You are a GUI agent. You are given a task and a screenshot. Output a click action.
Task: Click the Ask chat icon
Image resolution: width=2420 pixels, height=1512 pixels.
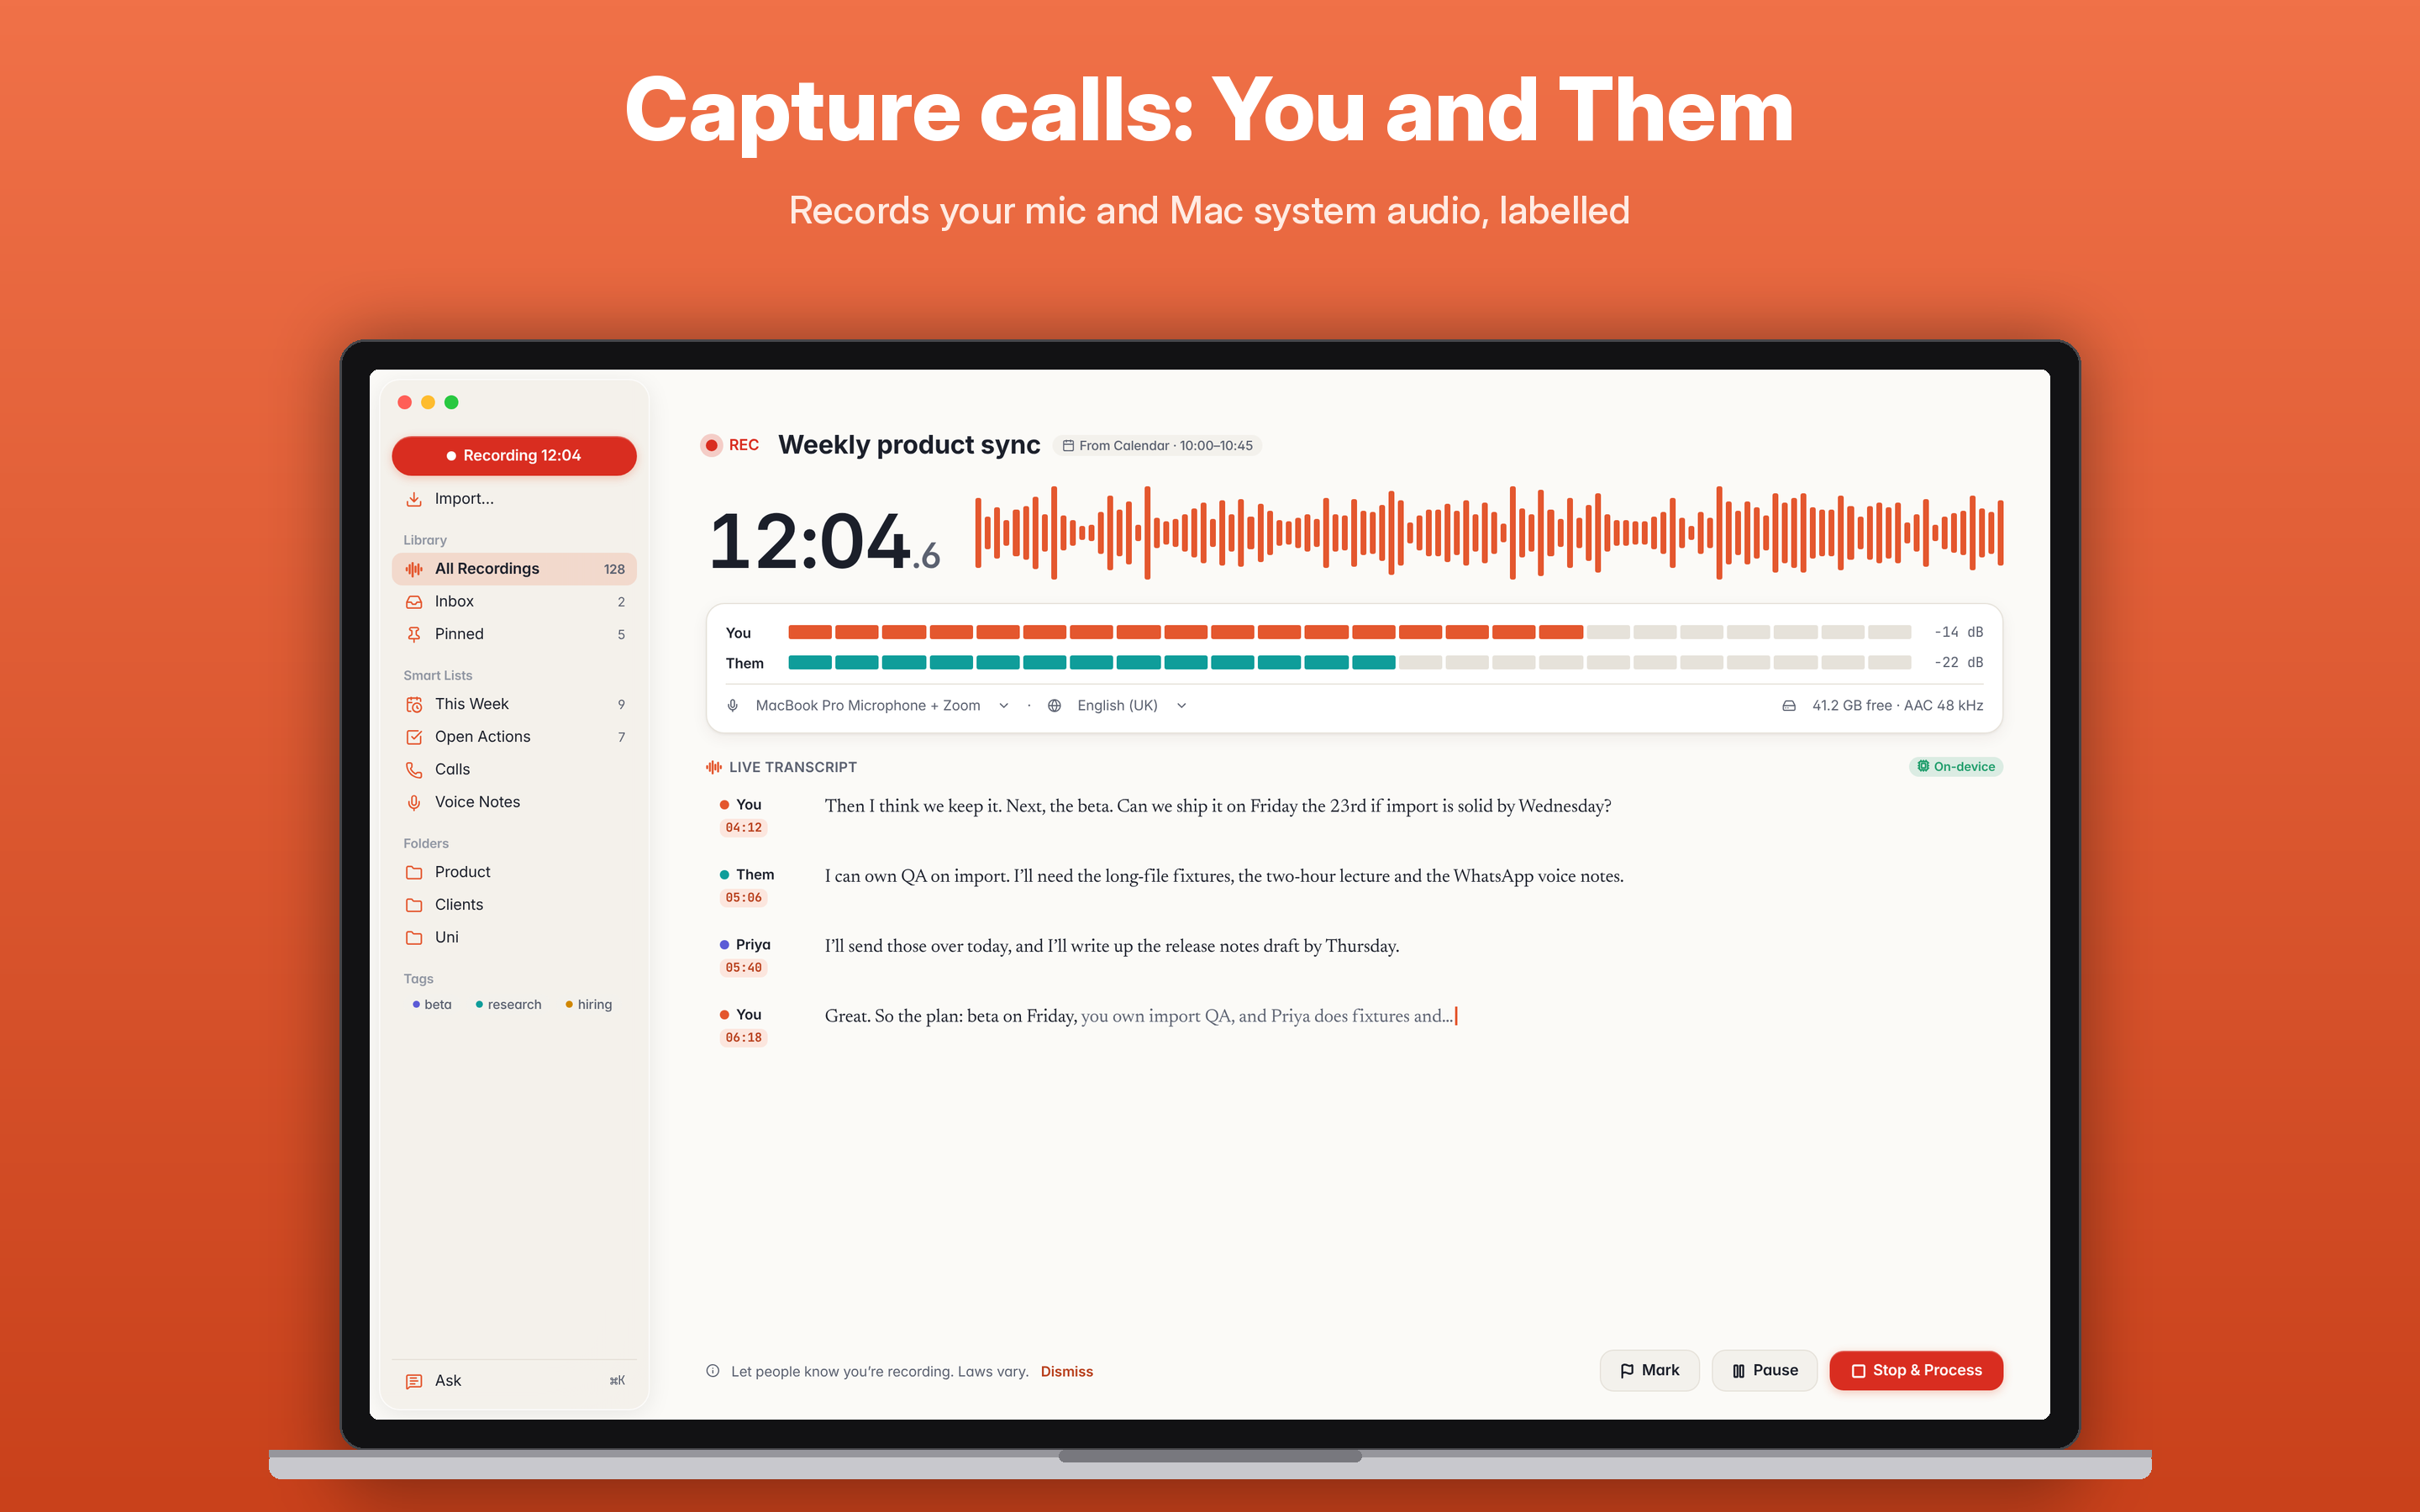(414, 1381)
